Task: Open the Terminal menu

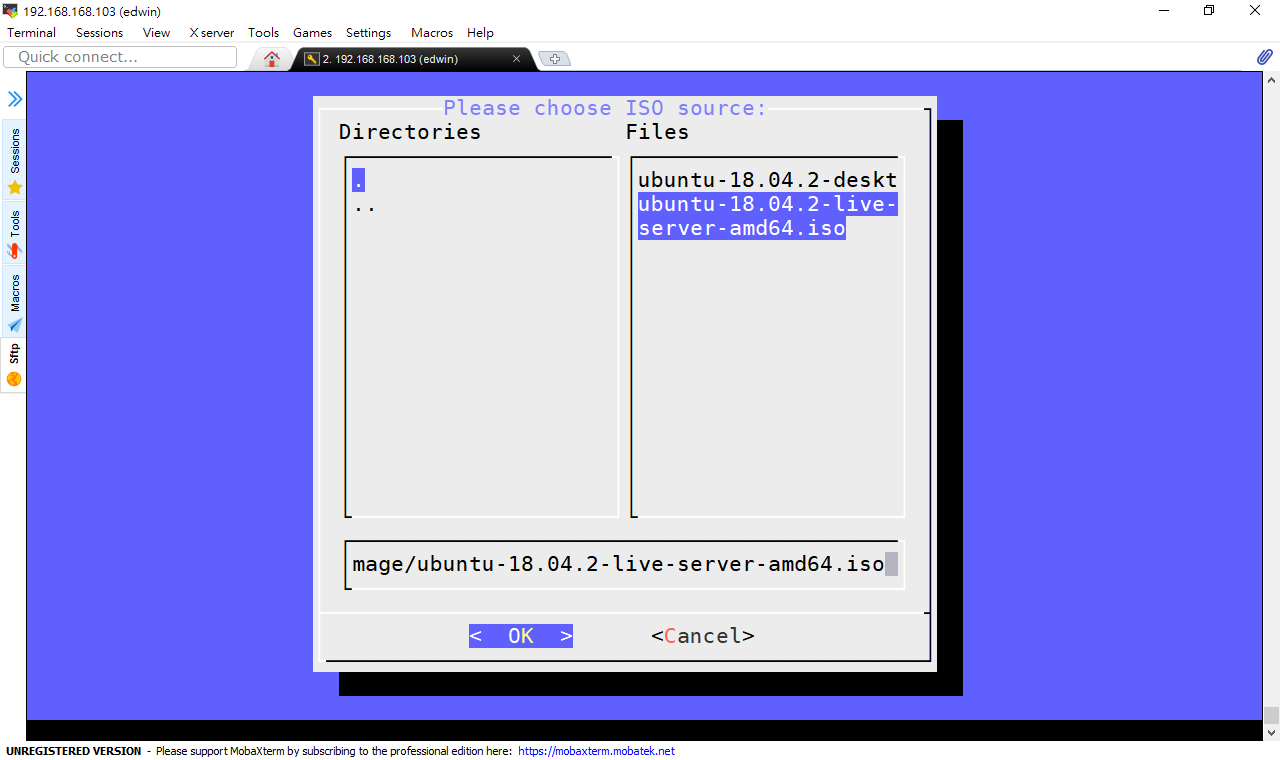Action: [x=31, y=32]
